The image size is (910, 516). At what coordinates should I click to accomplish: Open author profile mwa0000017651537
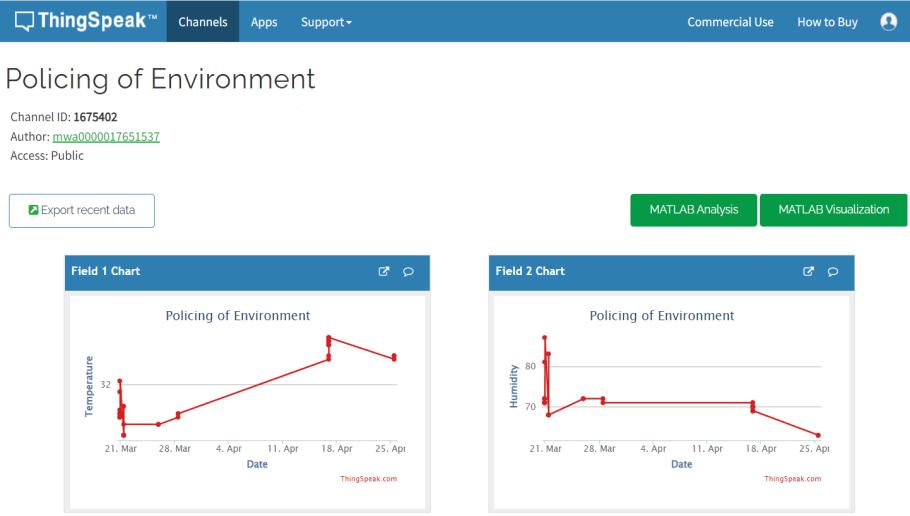[106, 136]
